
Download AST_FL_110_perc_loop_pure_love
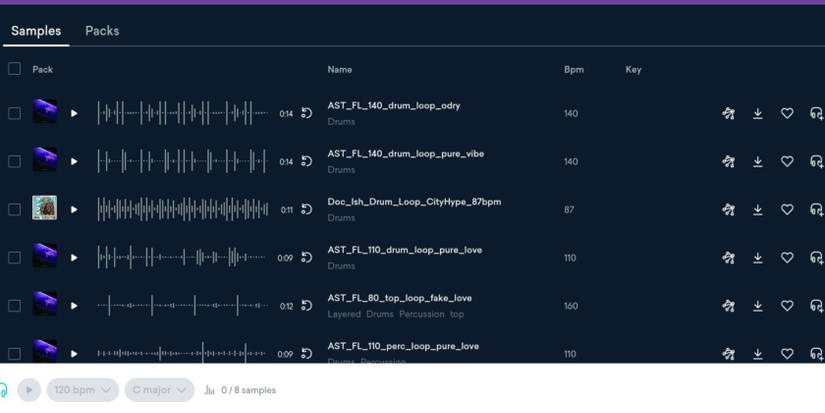(x=758, y=354)
